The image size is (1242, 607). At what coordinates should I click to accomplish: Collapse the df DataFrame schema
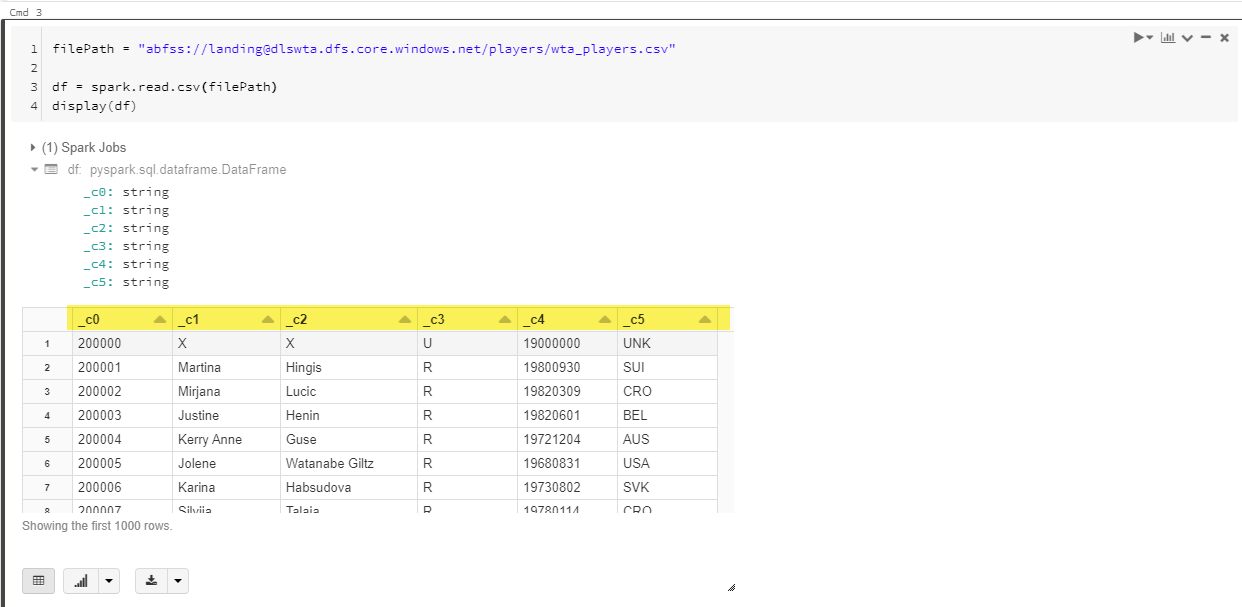[34, 170]
